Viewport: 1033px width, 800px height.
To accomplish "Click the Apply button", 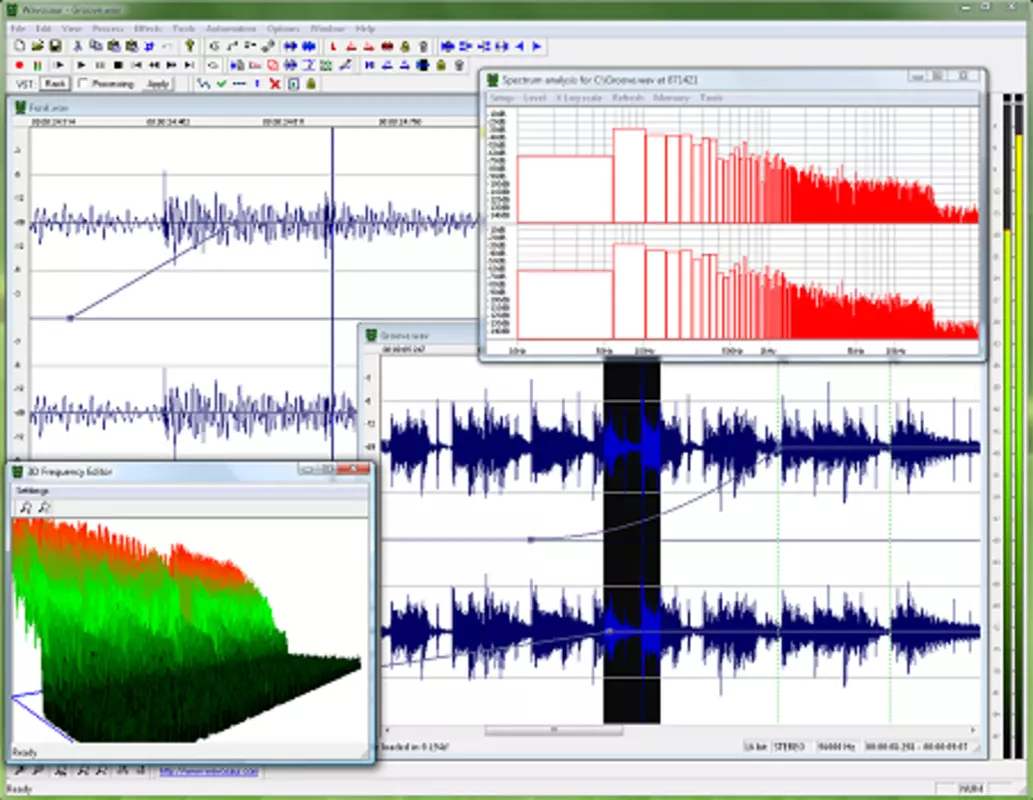I will tap(157, 84).
